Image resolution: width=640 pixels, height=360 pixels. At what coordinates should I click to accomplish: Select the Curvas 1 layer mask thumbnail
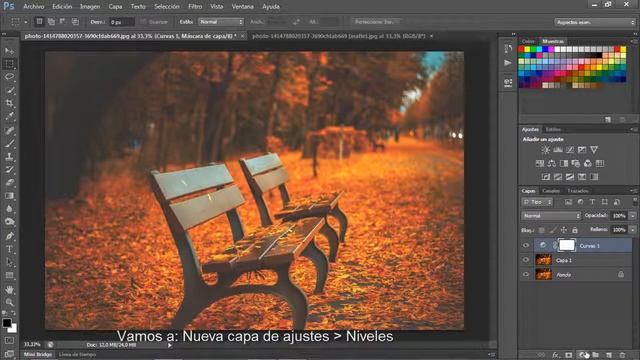(x=567, y=245)
